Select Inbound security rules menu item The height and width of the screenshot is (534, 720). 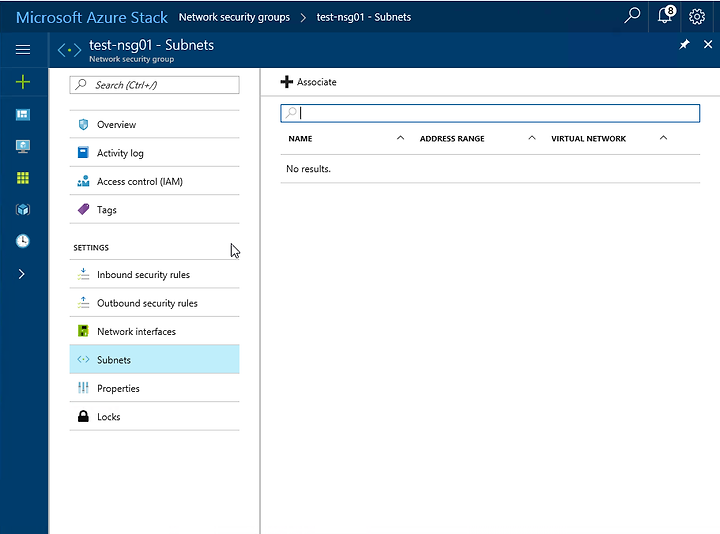[154, 275]
